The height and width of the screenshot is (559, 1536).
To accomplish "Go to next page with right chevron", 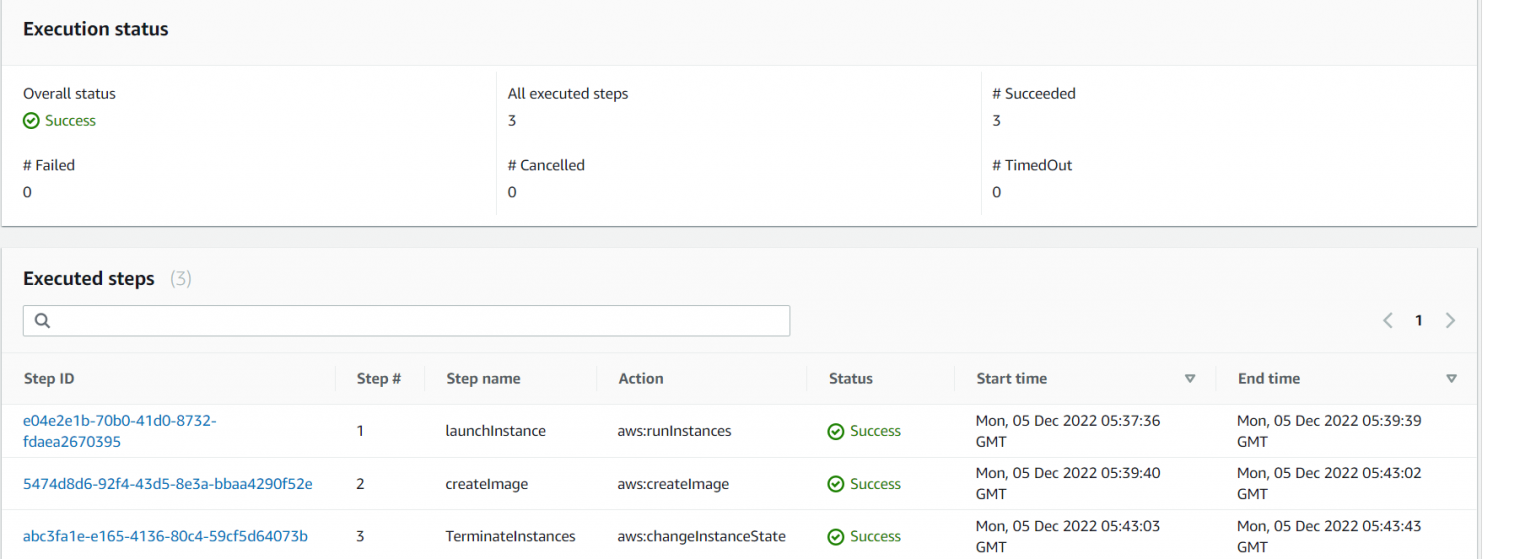I will [x=1450, y=321].
